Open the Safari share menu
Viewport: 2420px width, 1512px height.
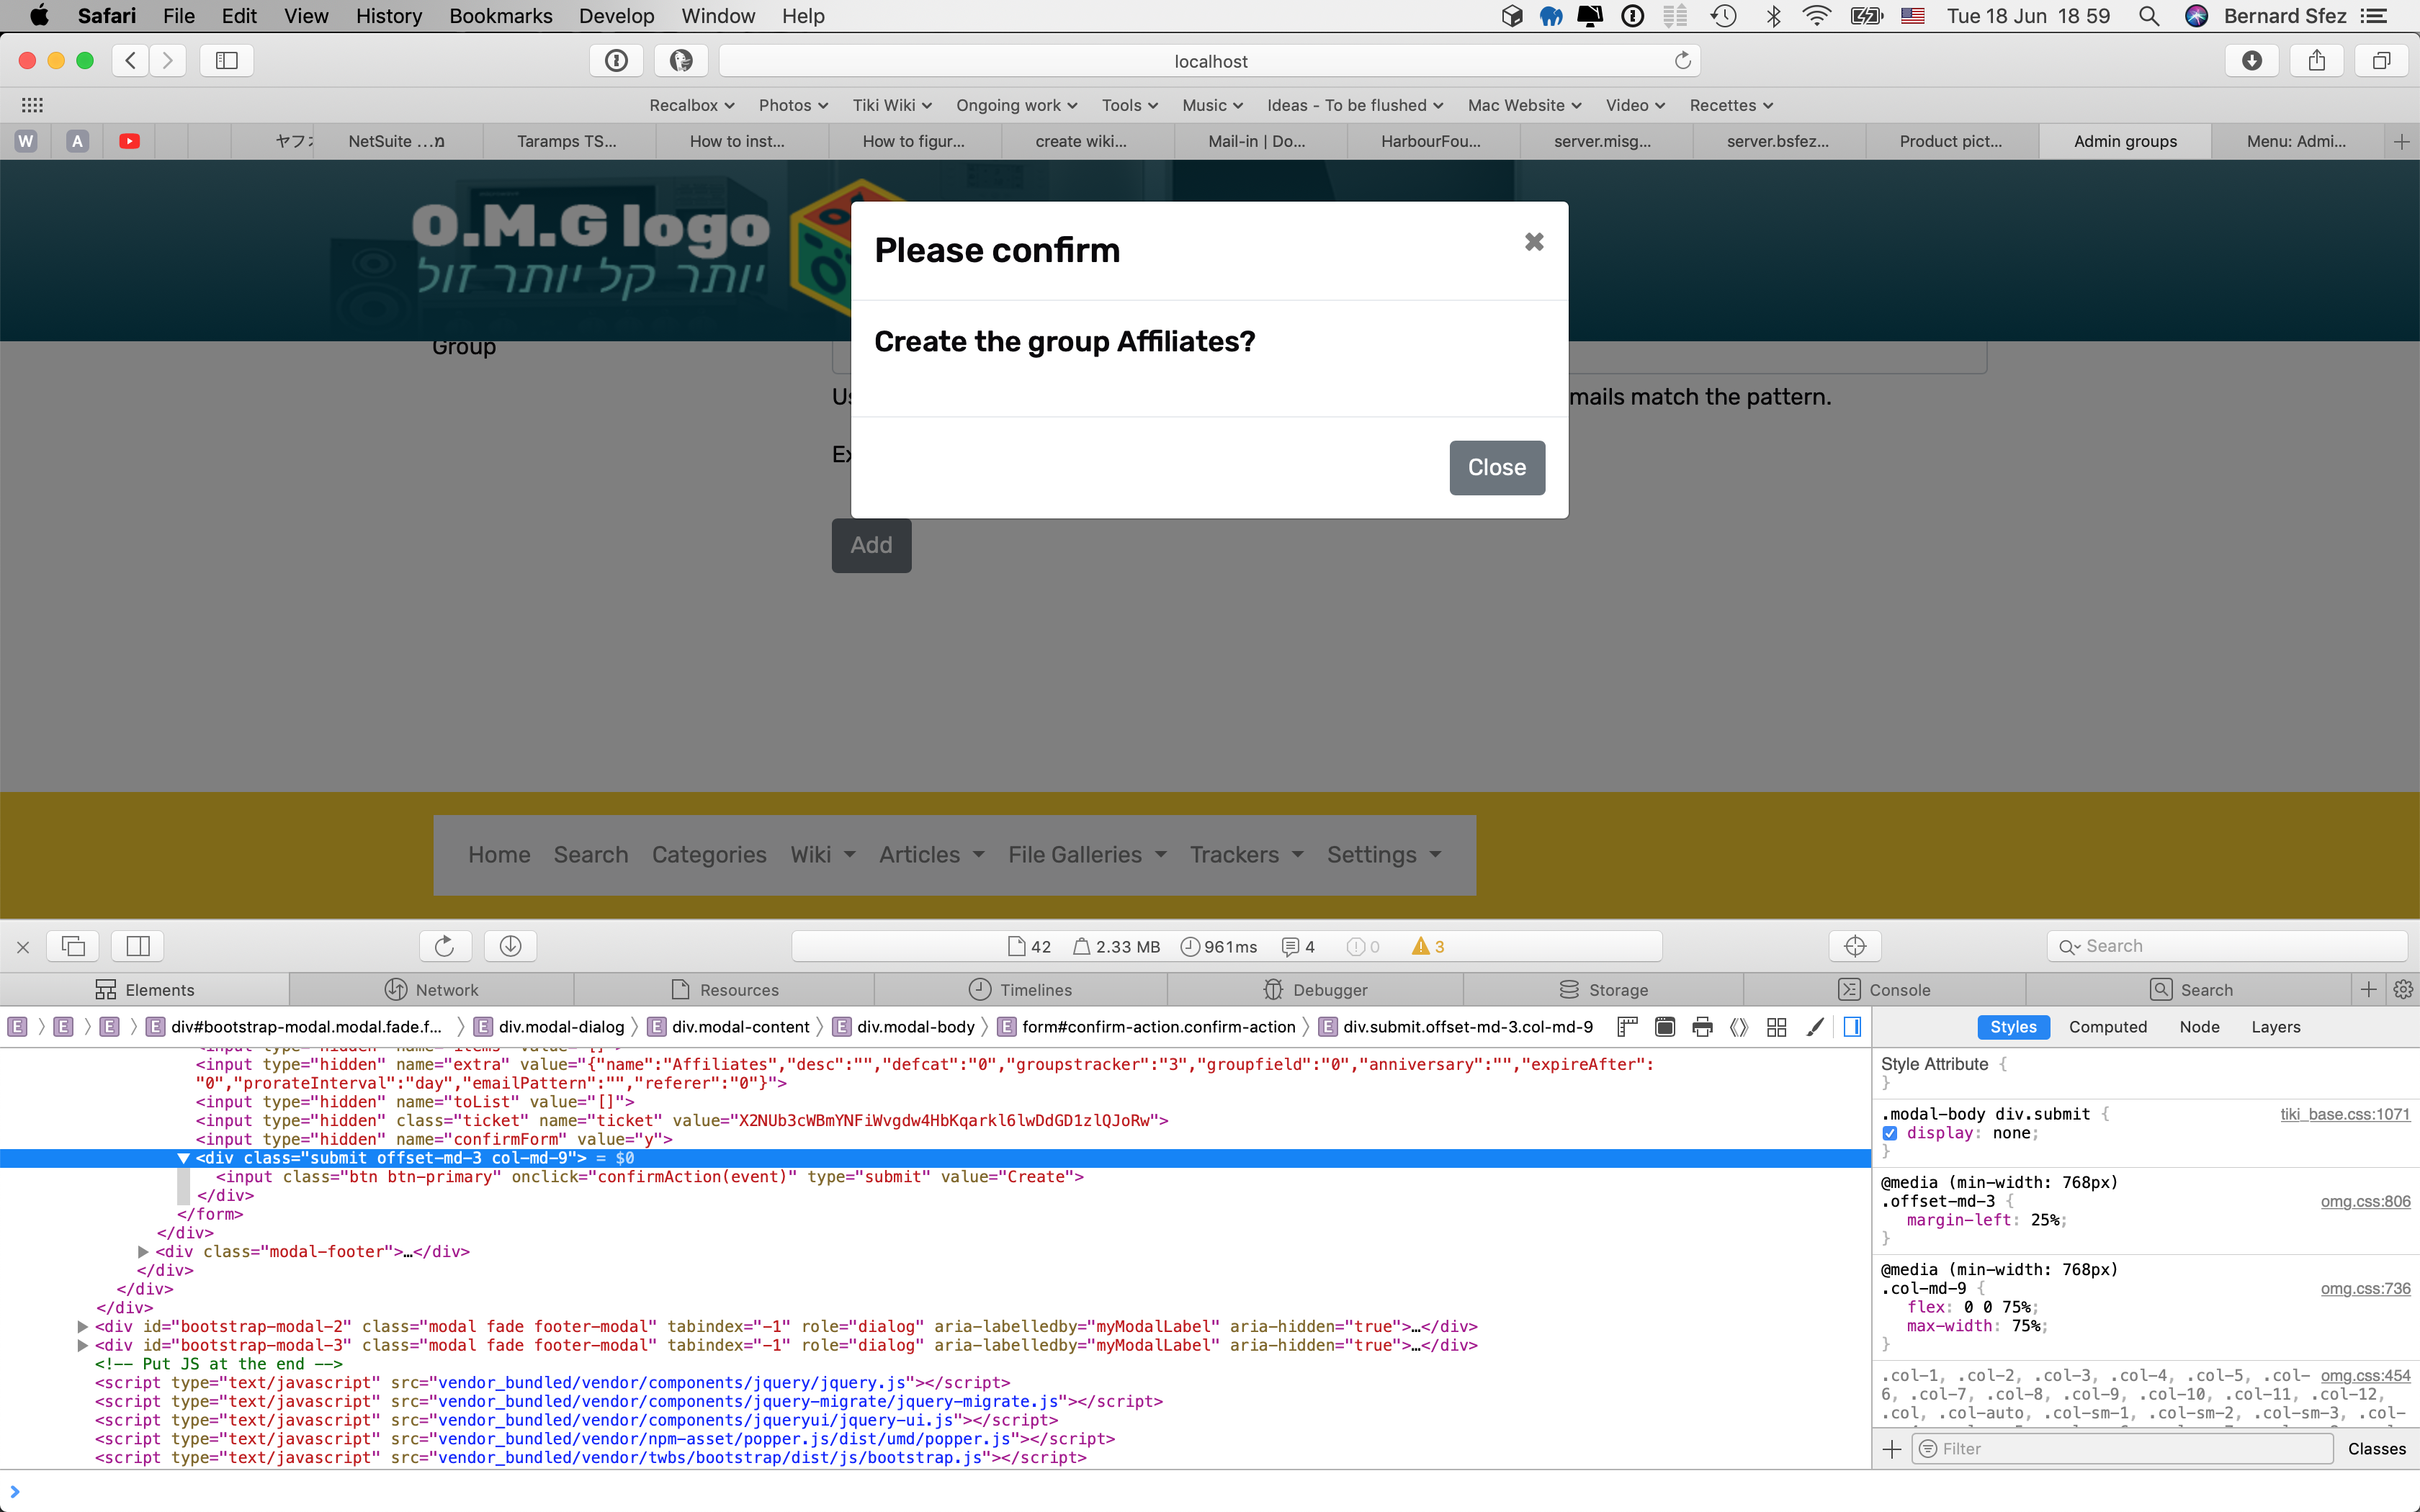(x=2317, y=61)
